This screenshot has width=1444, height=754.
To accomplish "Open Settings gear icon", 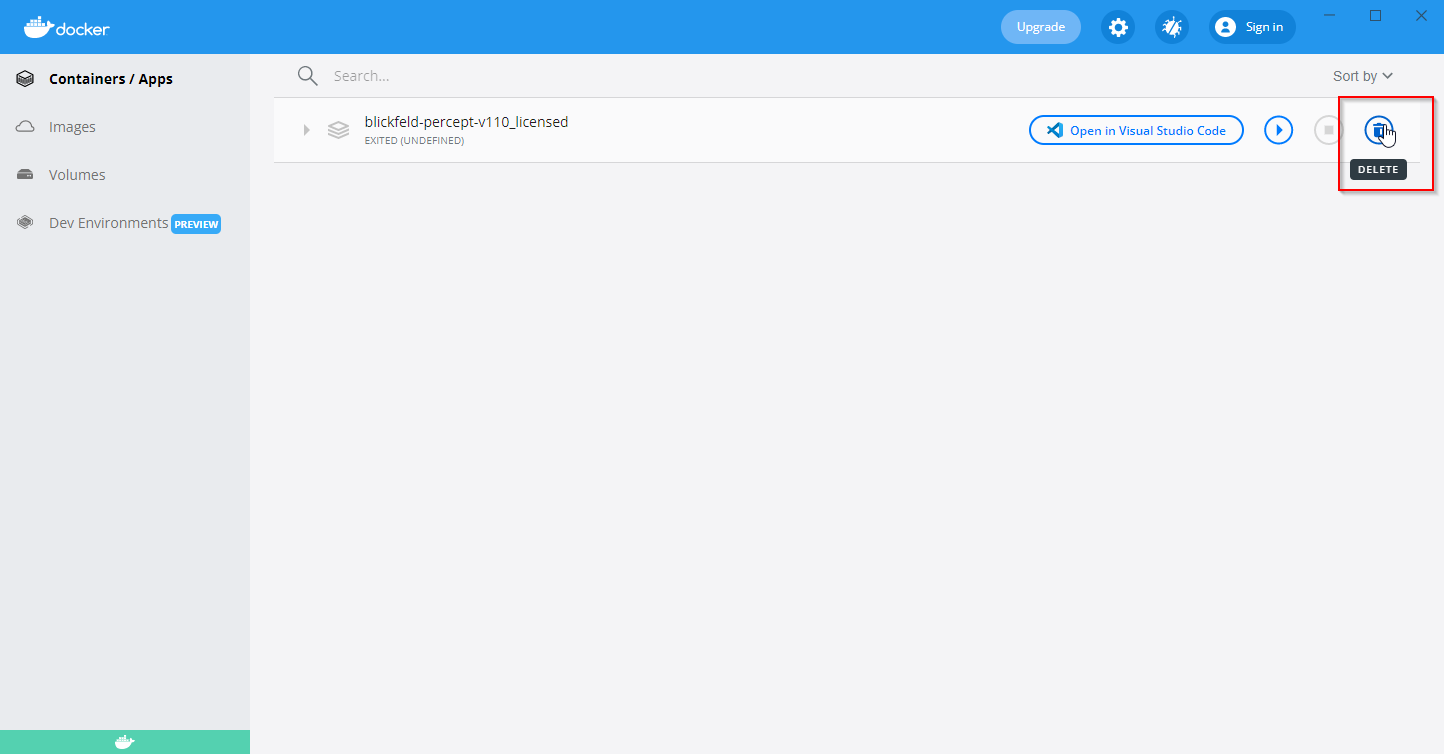I will click(1118, 27).
